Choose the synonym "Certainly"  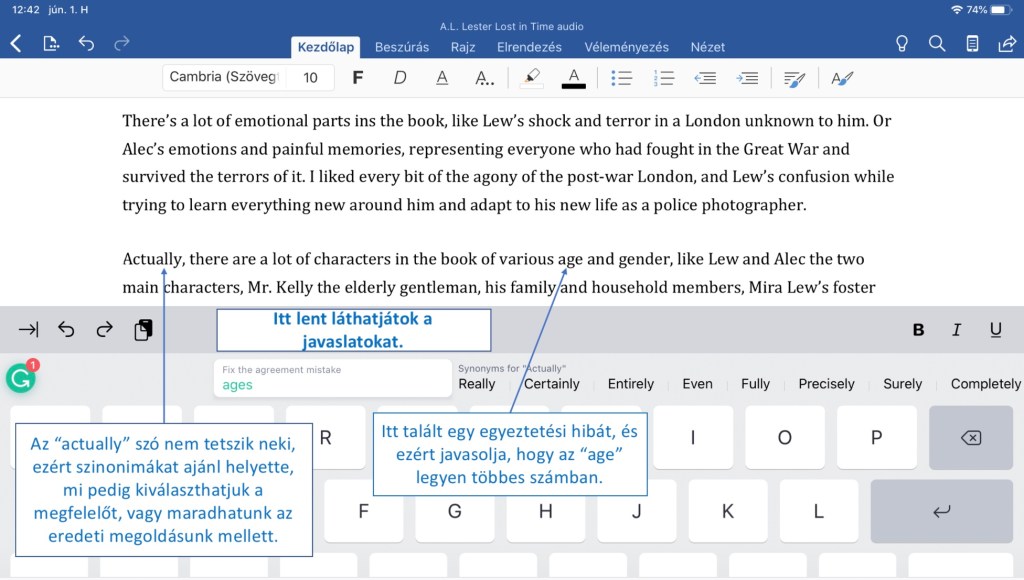(552, 384)
